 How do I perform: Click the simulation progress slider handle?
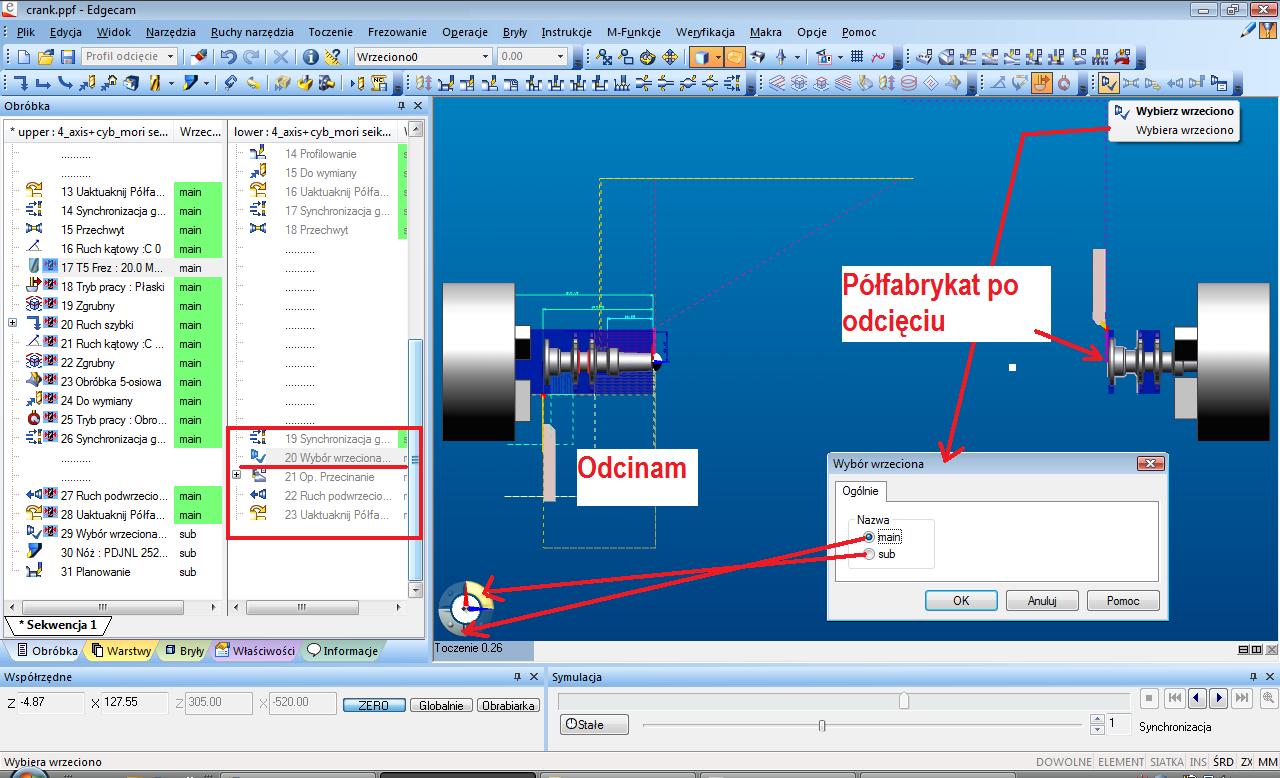coord(904,701)
